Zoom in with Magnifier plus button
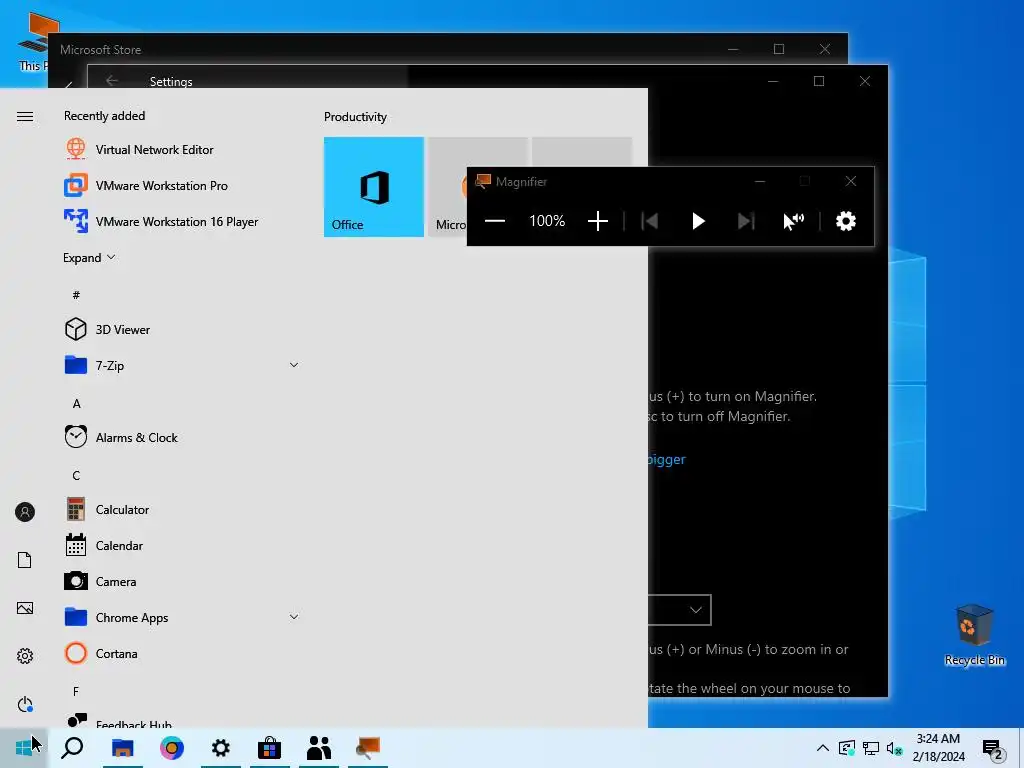This screenshot has height=768, width=1024. point(598,221)
